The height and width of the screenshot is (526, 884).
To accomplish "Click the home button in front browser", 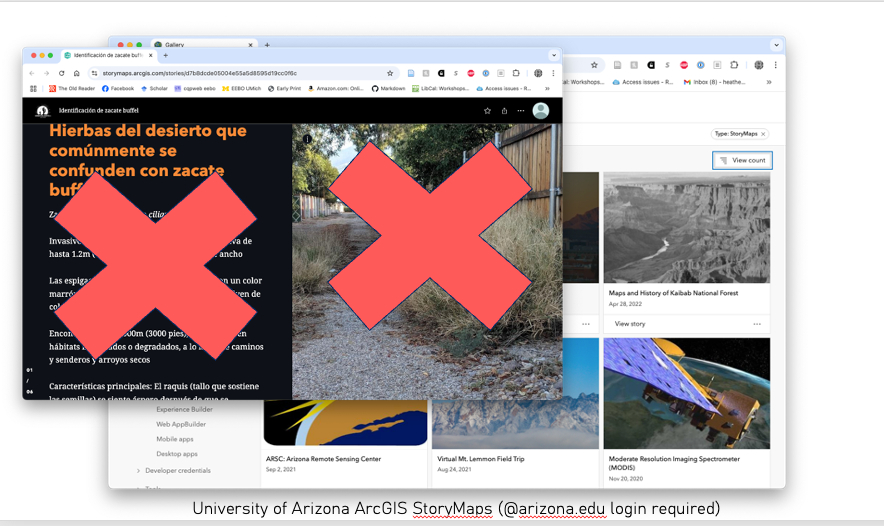I will (x=76, y=73).
